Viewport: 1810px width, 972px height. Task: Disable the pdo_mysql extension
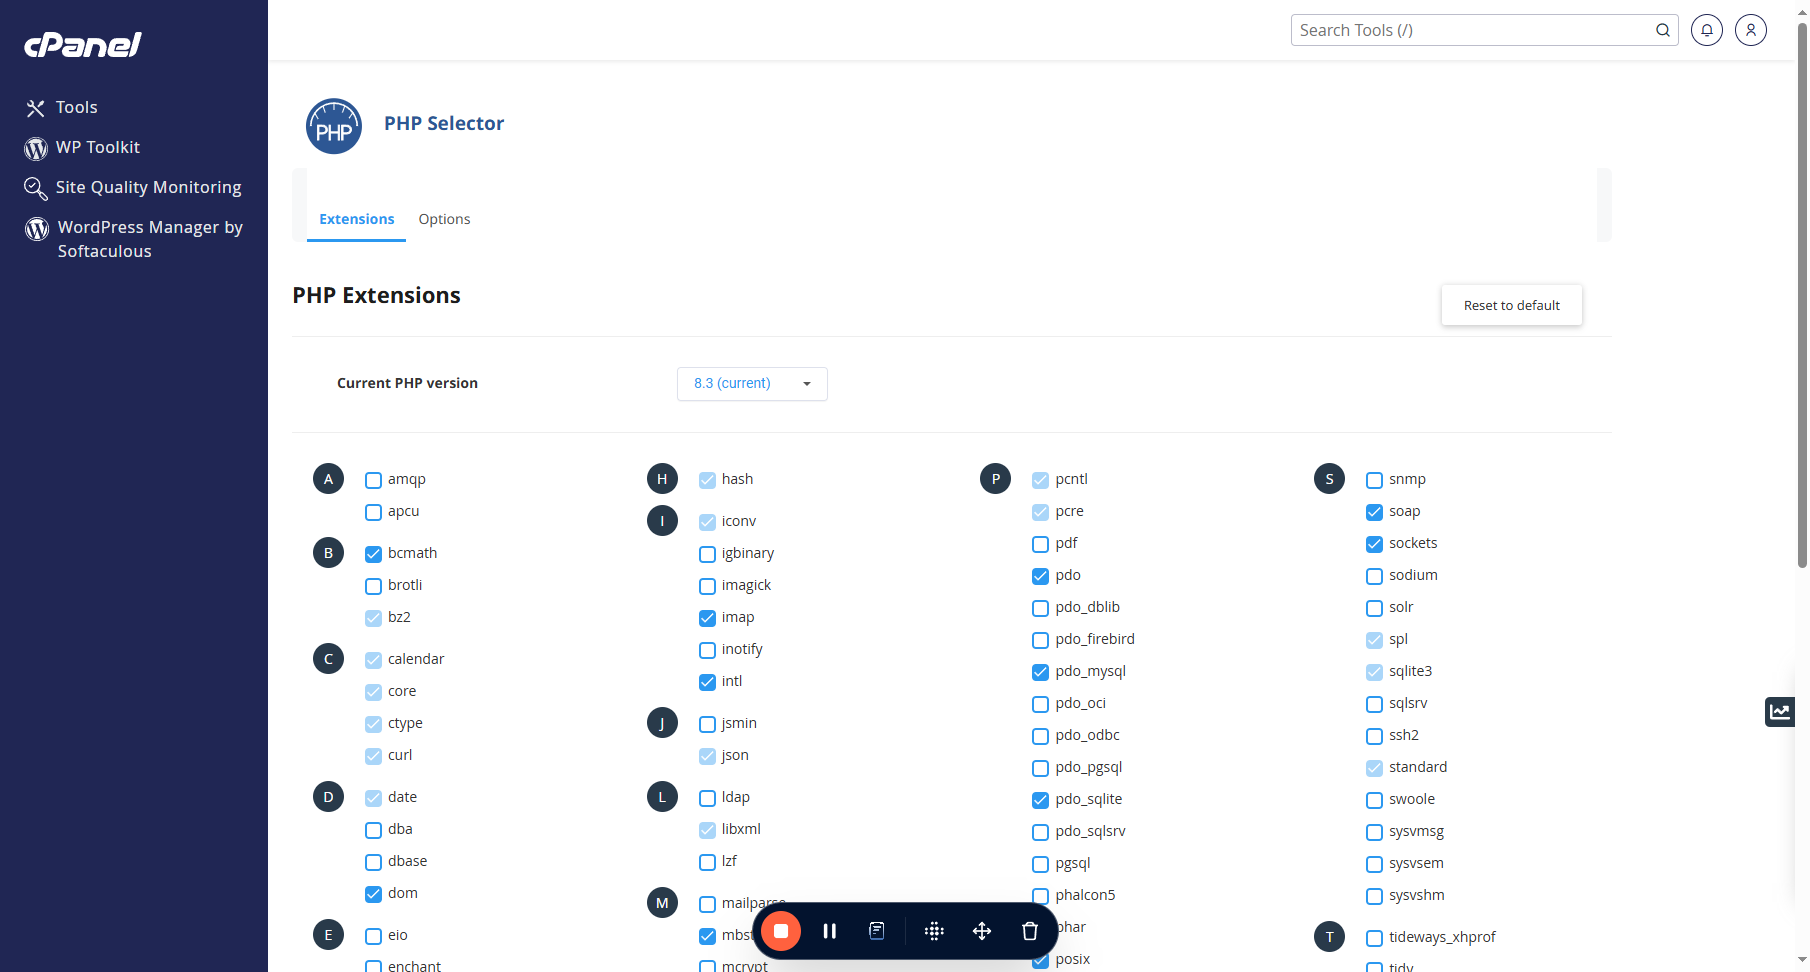(x=1040, y=672)
